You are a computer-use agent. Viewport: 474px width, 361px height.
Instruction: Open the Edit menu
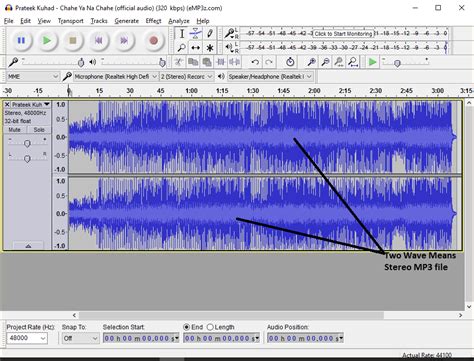pyautogui.click(x=25, y=21)
